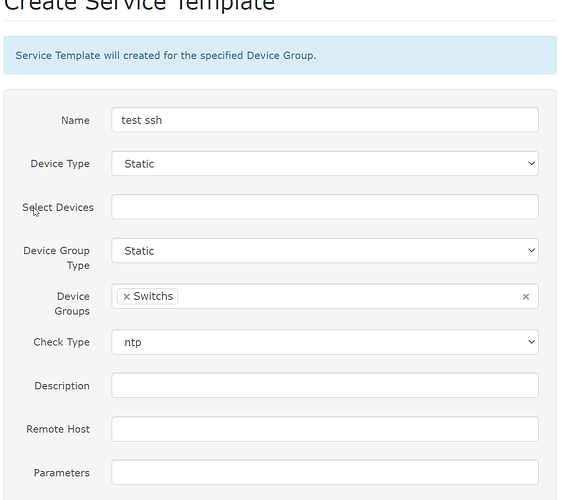Click the Check Type chevron arrow
Image resolution: width=572 pixels, height=500 pixels.
tap(532, 342)
